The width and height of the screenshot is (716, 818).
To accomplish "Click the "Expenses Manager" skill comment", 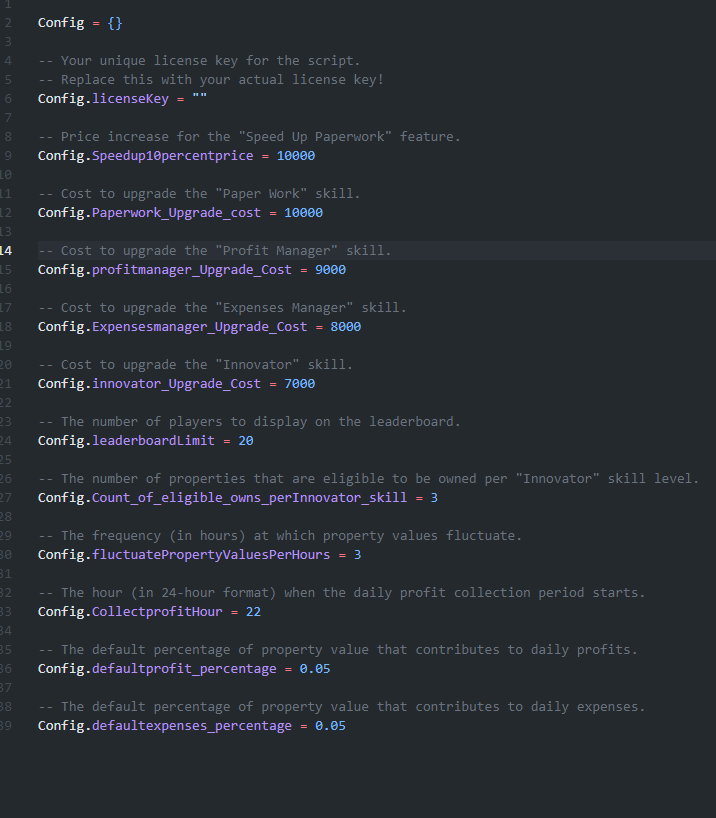I will [222, 307].
